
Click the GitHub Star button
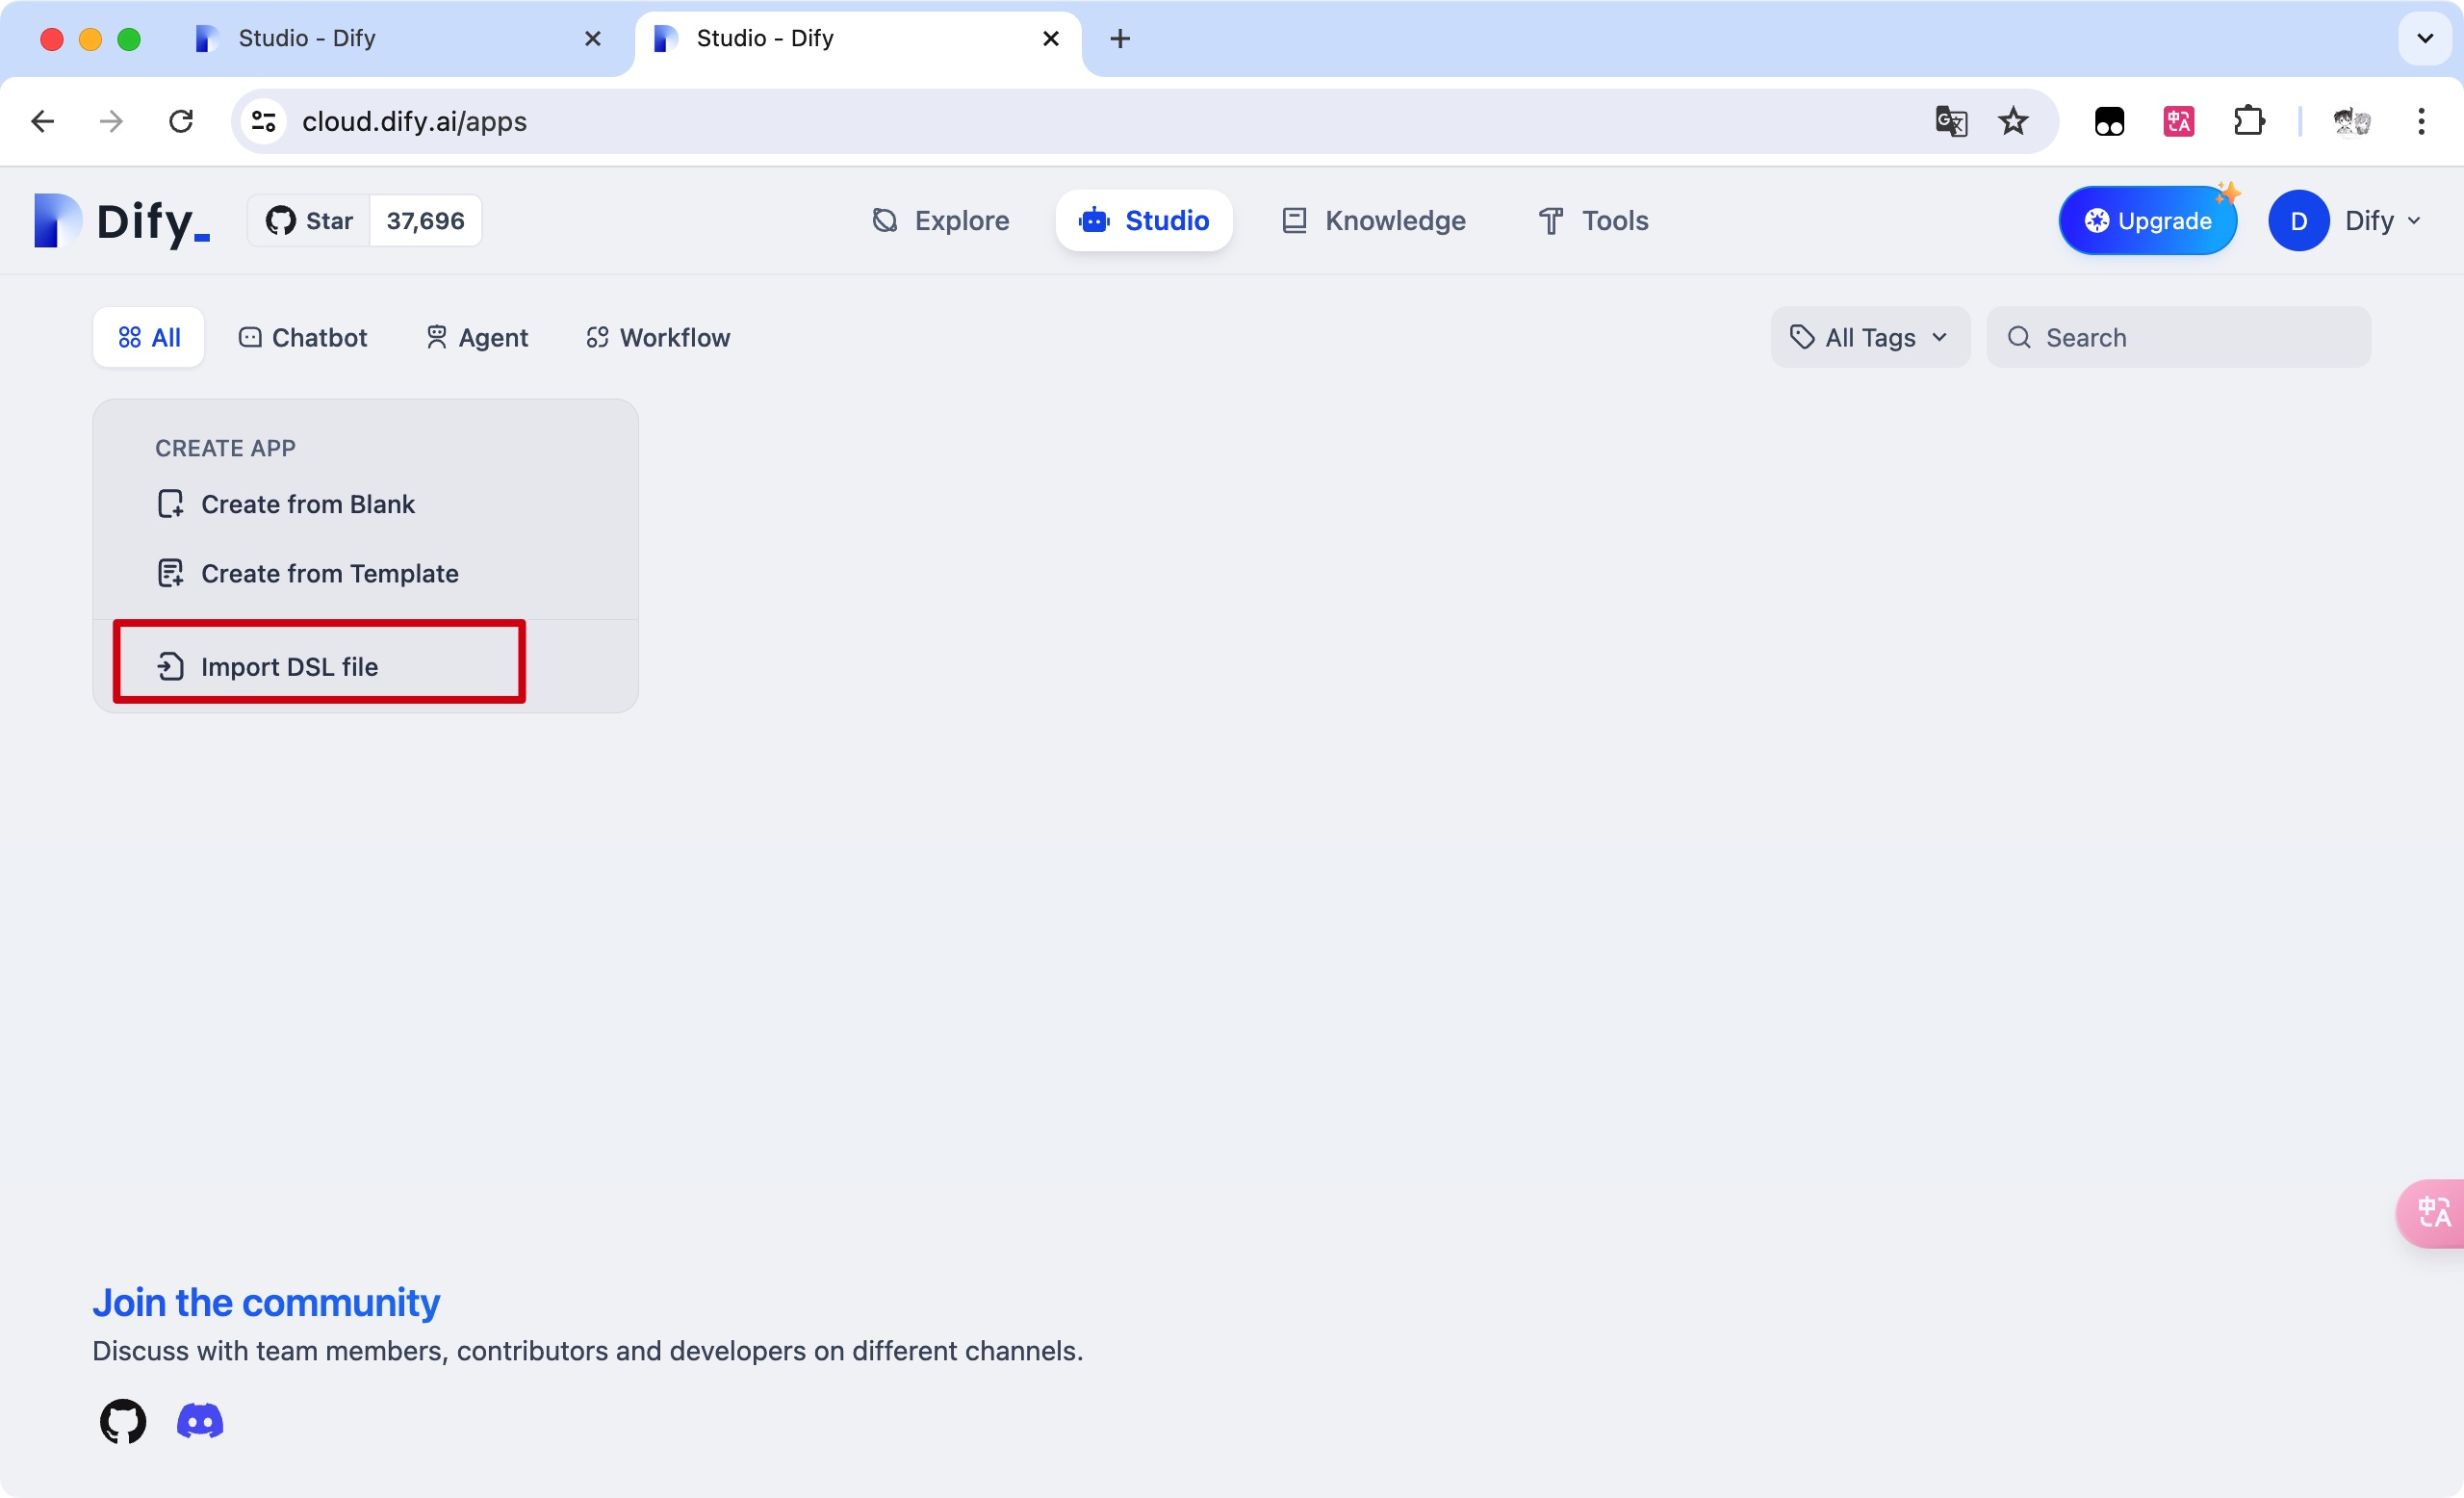click(310, 220)
